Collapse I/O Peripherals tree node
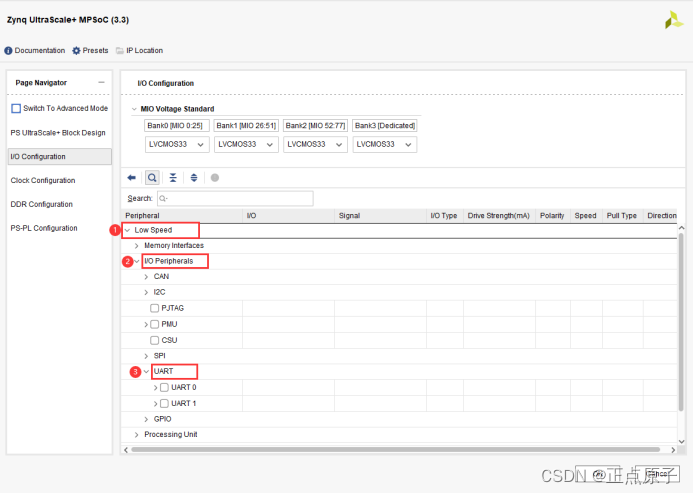 (x=137, y=261)
